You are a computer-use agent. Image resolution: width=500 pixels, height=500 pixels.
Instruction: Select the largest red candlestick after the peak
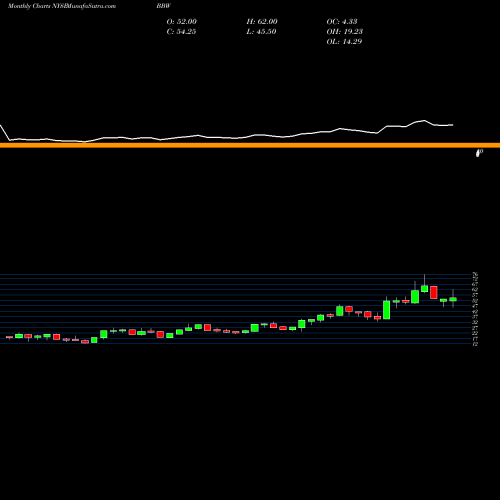coord(434,292)
